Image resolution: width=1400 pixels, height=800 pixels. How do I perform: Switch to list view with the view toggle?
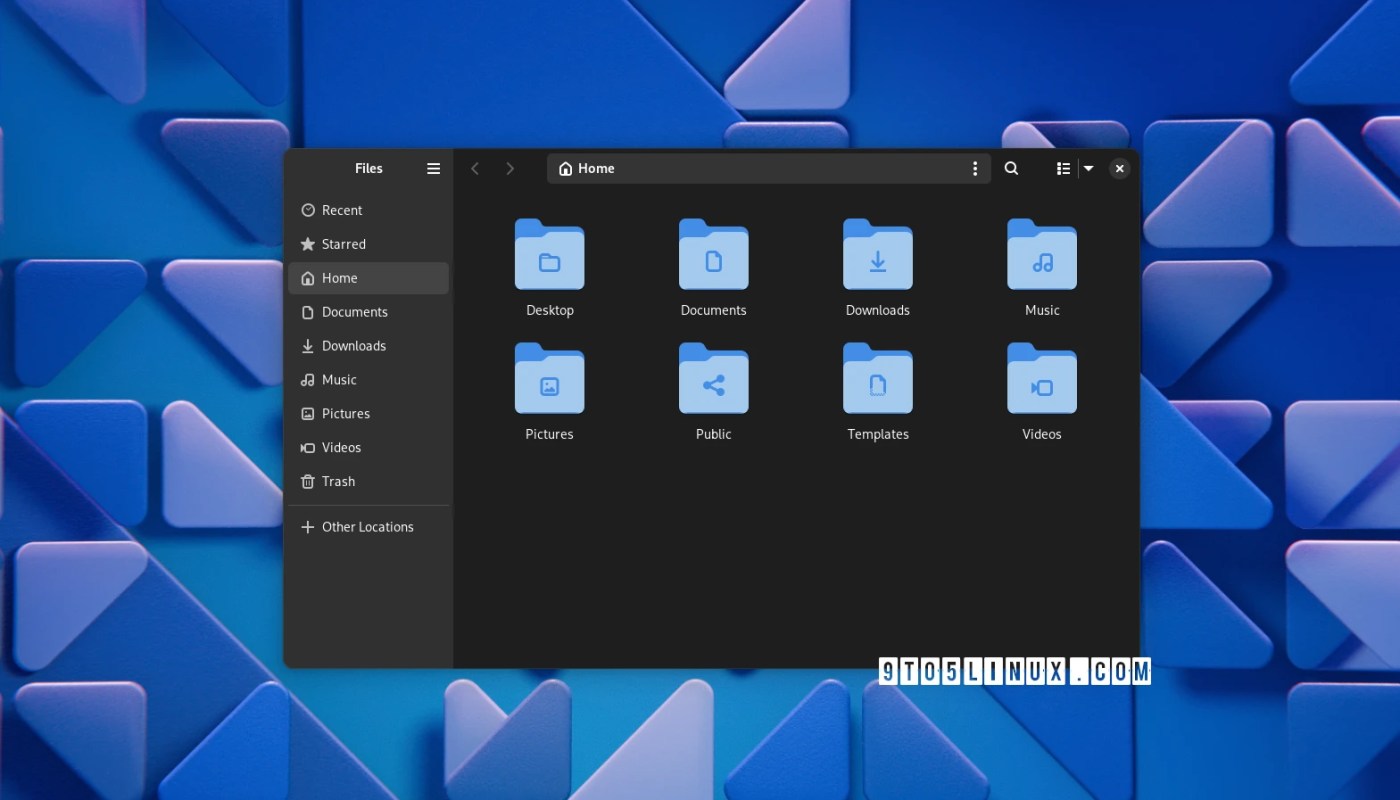click(x=1063, y=169)
